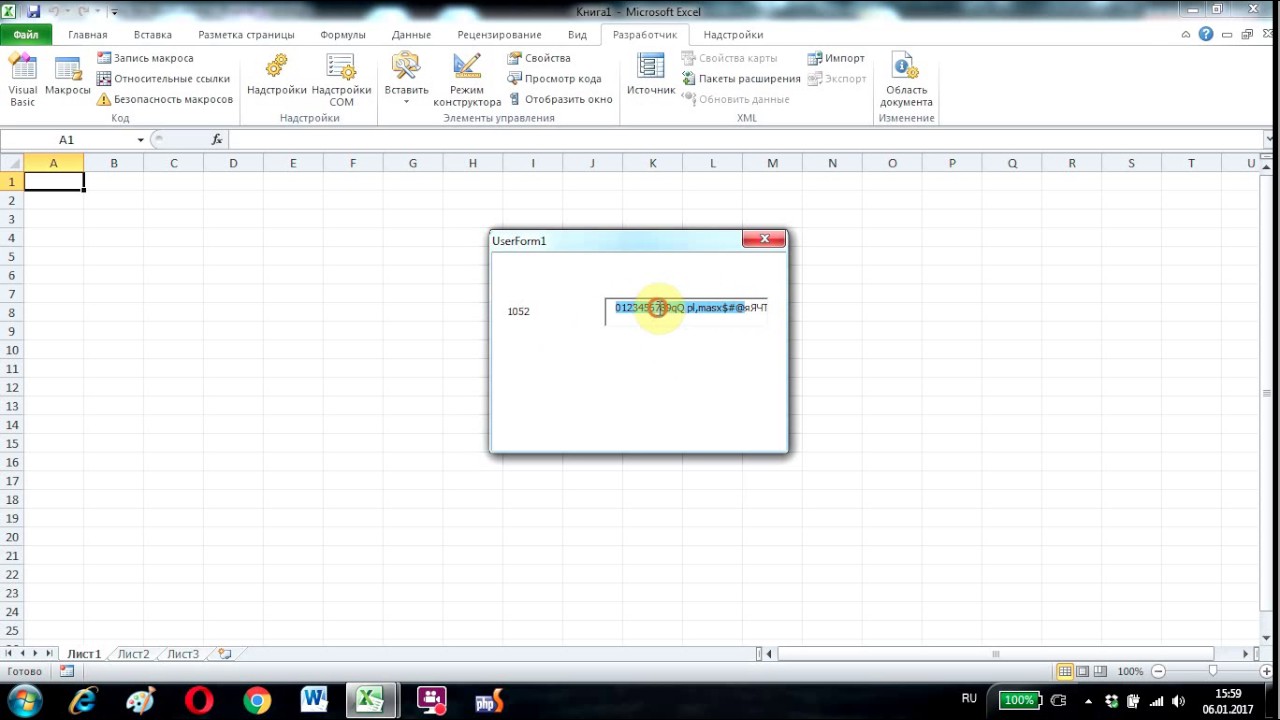Switch to Разметка страницы tab
This screenshot has height=720, width=1280.
246,34
